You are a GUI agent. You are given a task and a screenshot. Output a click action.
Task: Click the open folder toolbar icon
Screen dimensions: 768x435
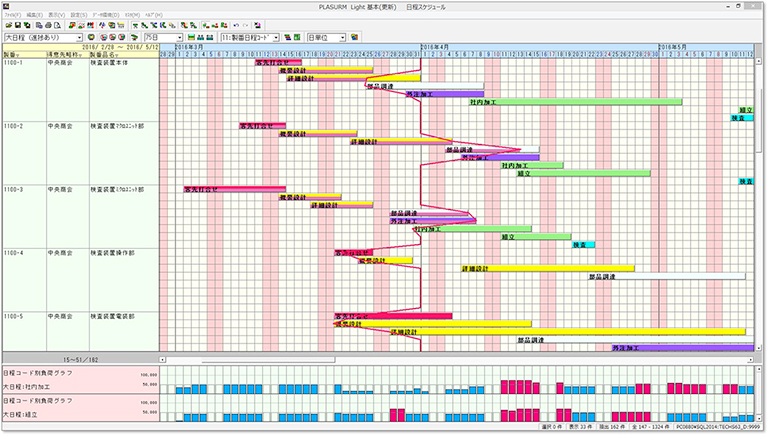(7, 26)
